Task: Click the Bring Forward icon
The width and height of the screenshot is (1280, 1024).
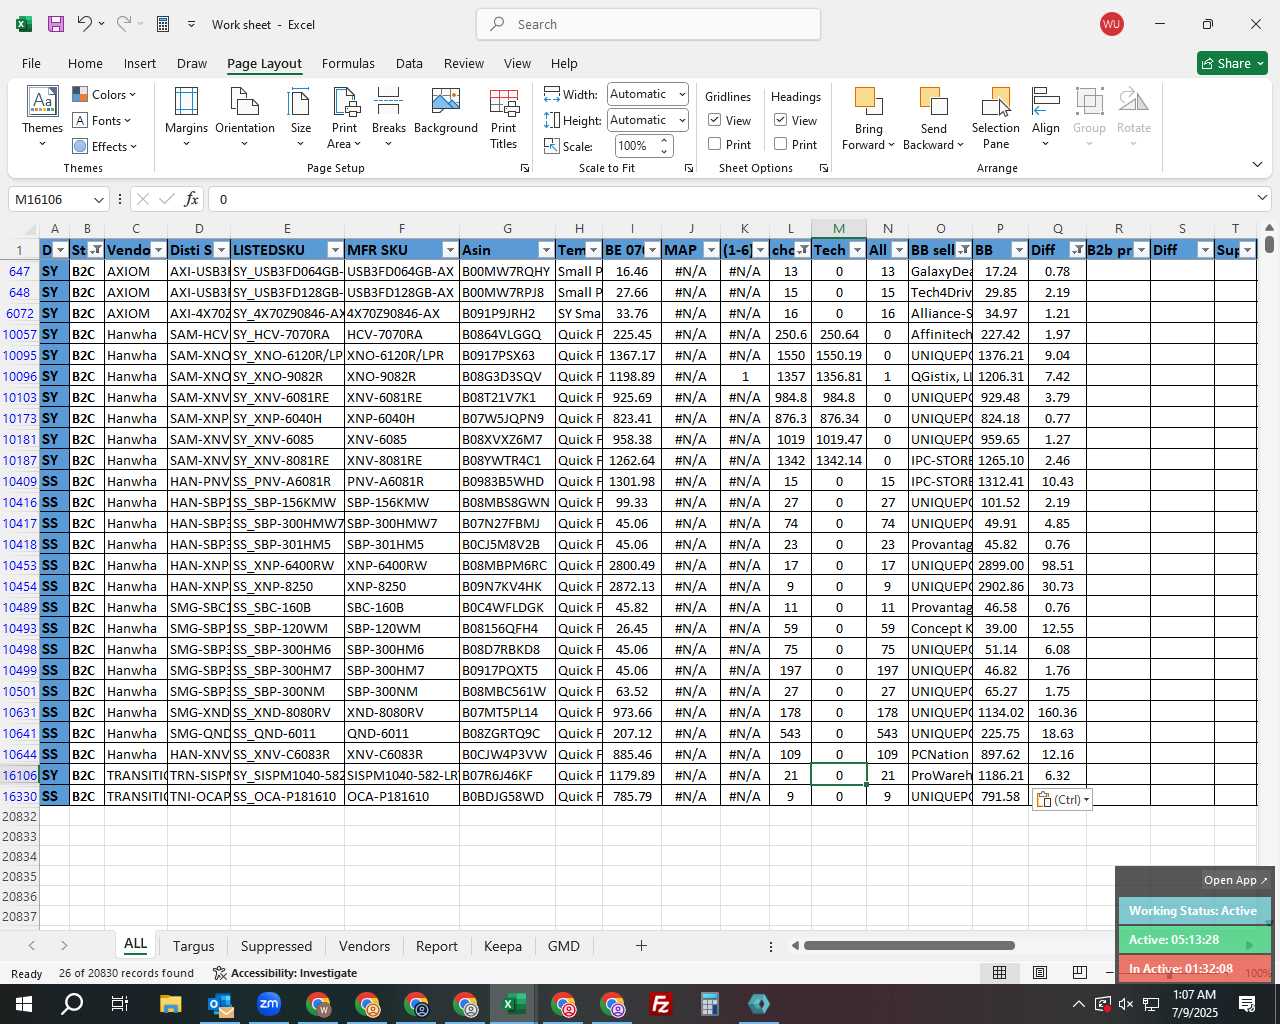Action: pyautogui.click(x=868, y=103)
